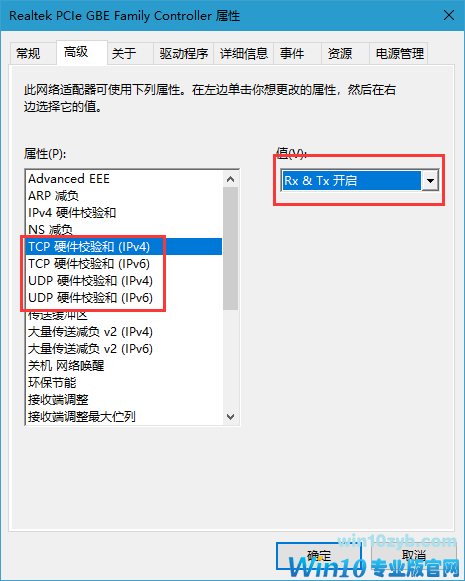The width and height of the screenshot is (465, 581).
Task: Open the 值 dropdown arrow
Action: 430,181
